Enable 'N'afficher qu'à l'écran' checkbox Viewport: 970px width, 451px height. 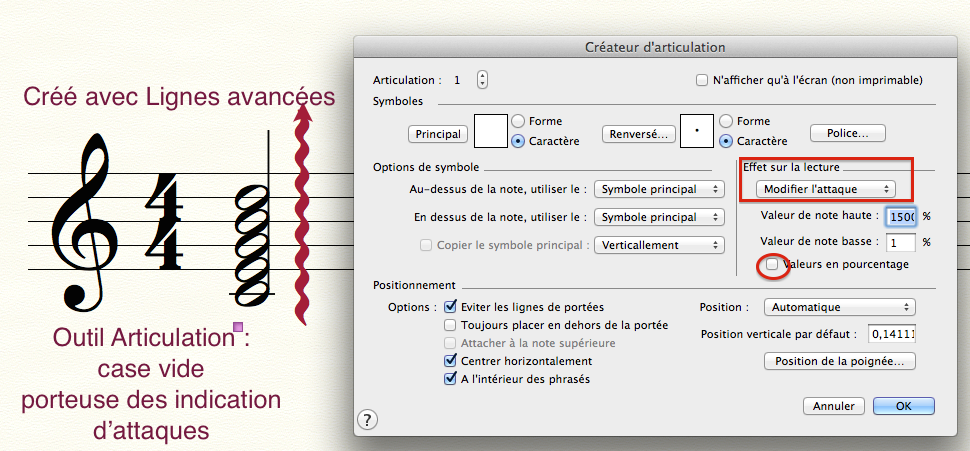[x=701, y=80]
